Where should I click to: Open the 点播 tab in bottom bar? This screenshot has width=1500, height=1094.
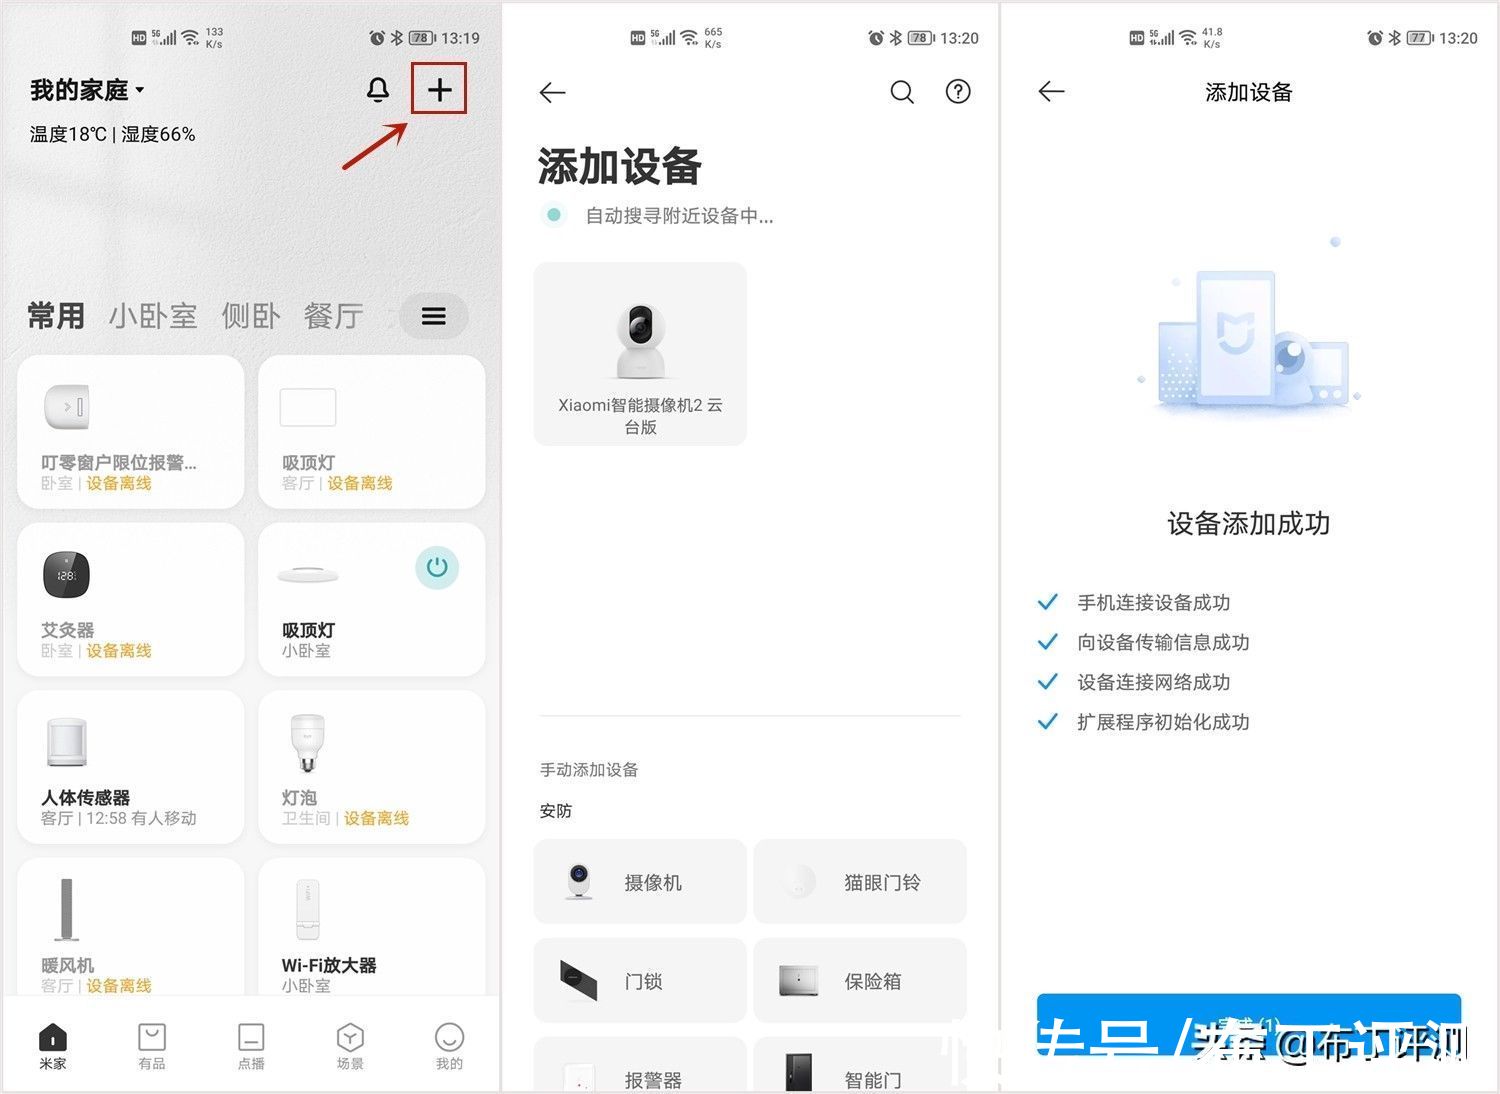coord(251,1046)
